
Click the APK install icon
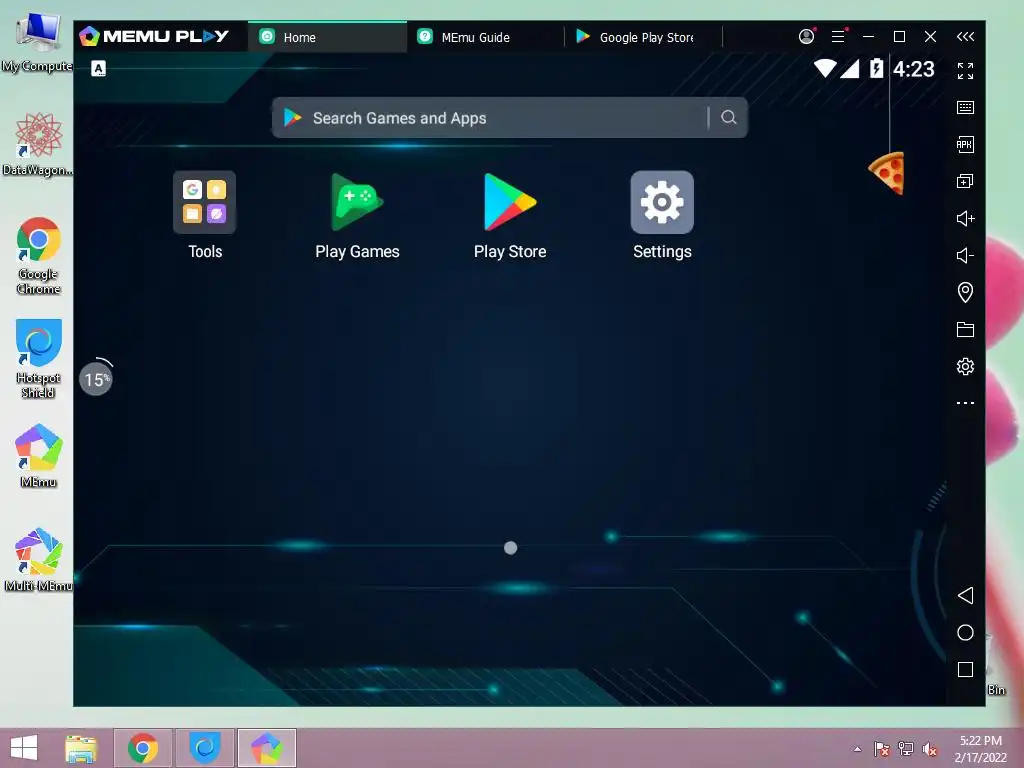pos(965,144)
